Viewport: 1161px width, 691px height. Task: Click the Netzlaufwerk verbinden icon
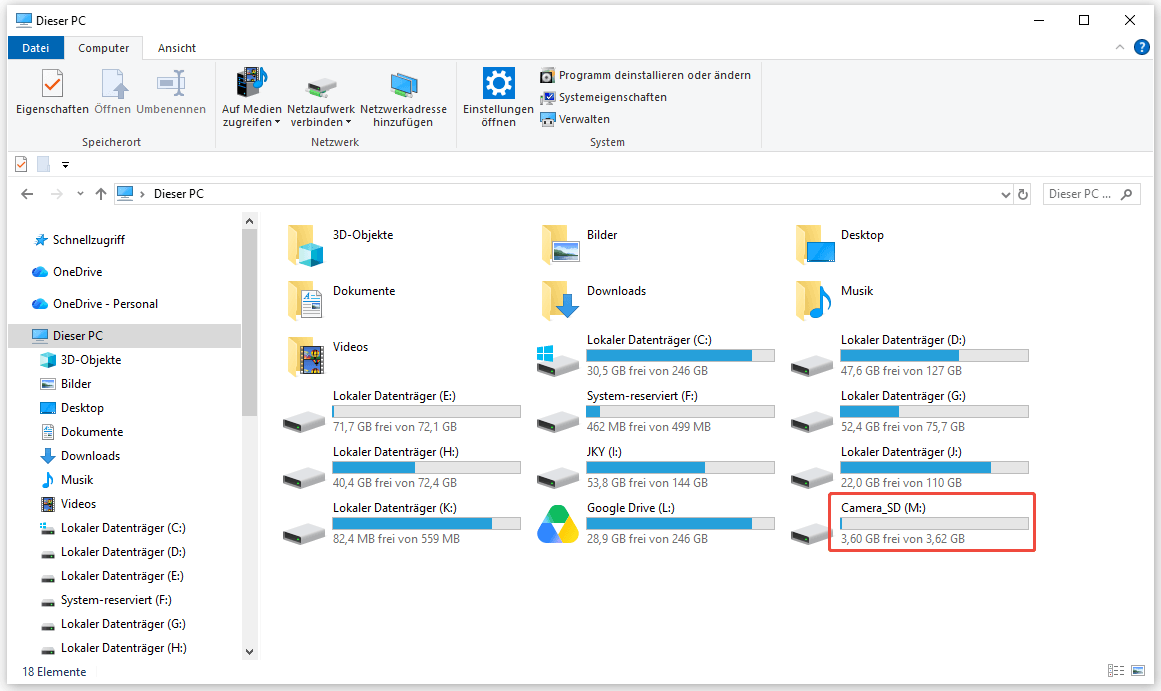(x=321, y=87)
